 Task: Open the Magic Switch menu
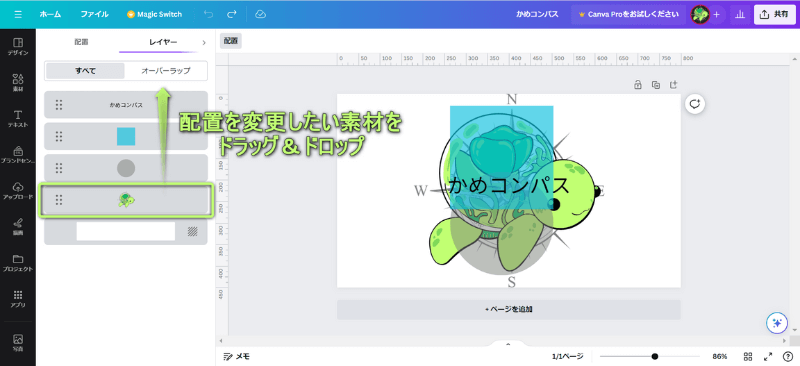pos(154,14)
